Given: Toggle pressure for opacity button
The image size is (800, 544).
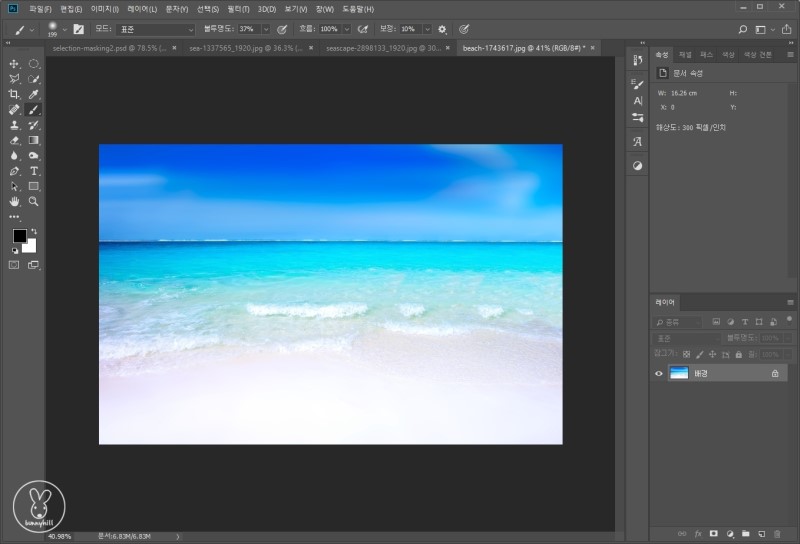Looking at the screenshot, I should 282,29.
